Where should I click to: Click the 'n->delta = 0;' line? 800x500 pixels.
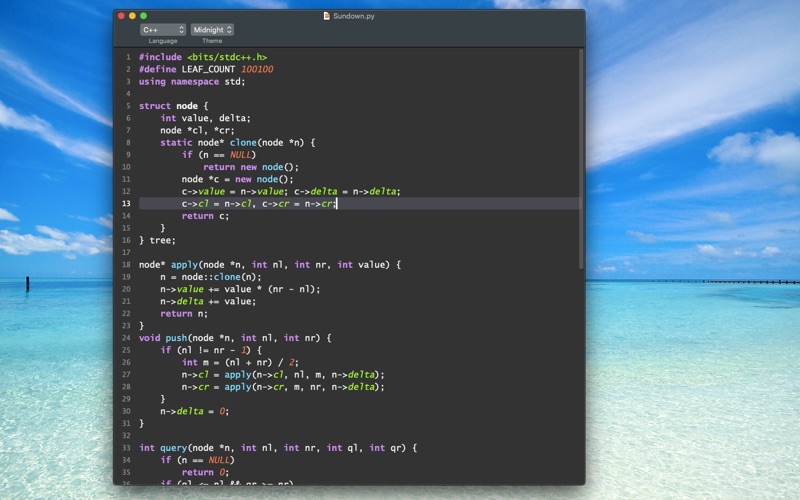(194, 411)
